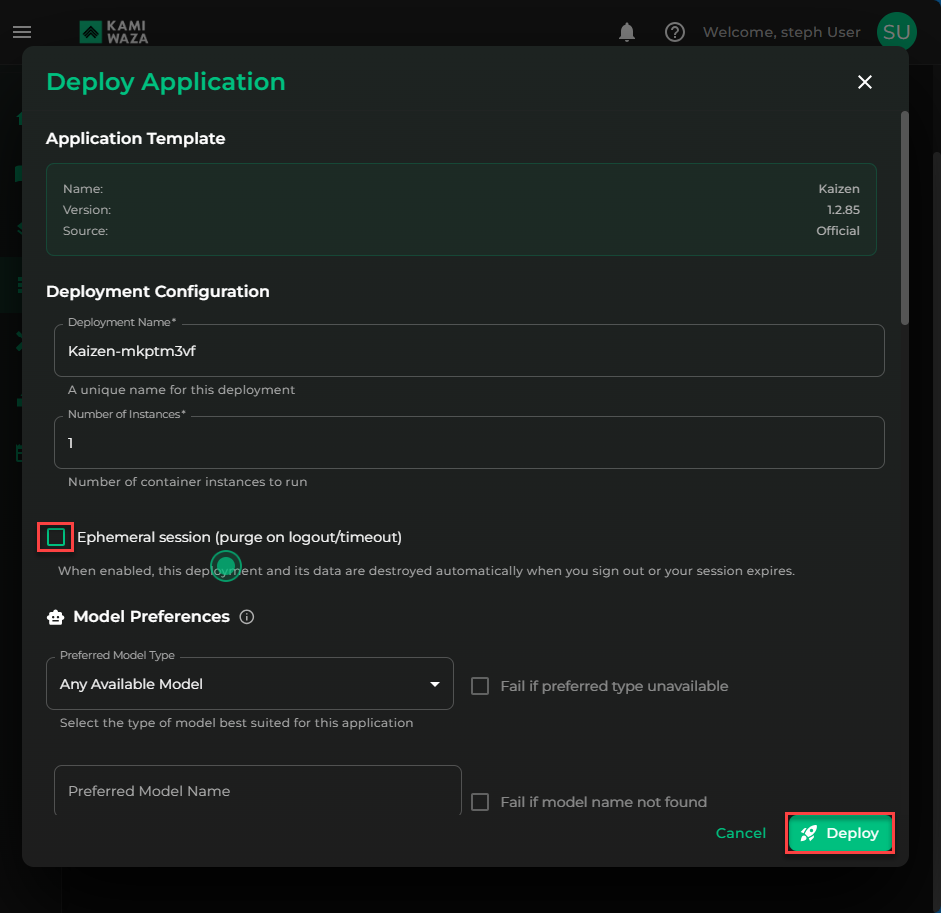Click the Model Preferences robot icon
941x913 pixels.
tap(55, 617)
